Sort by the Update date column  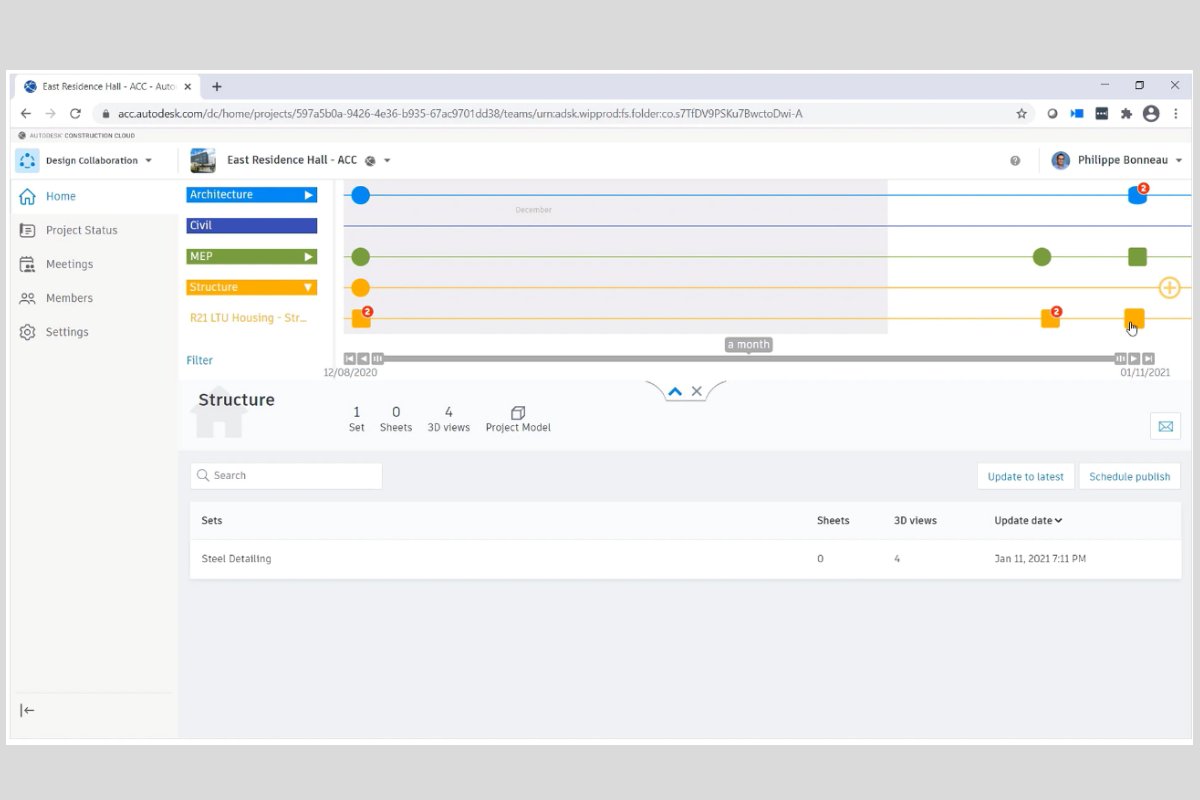1028,521
